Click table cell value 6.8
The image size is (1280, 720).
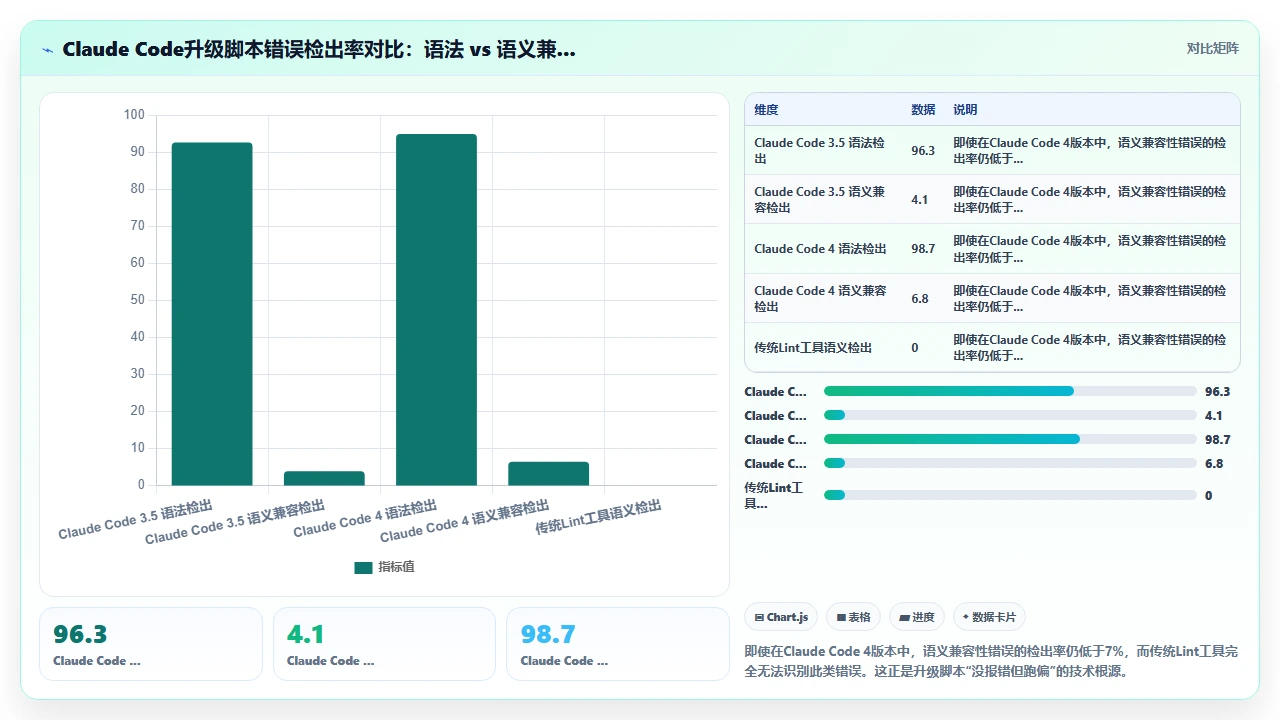[x=920, y=298]
